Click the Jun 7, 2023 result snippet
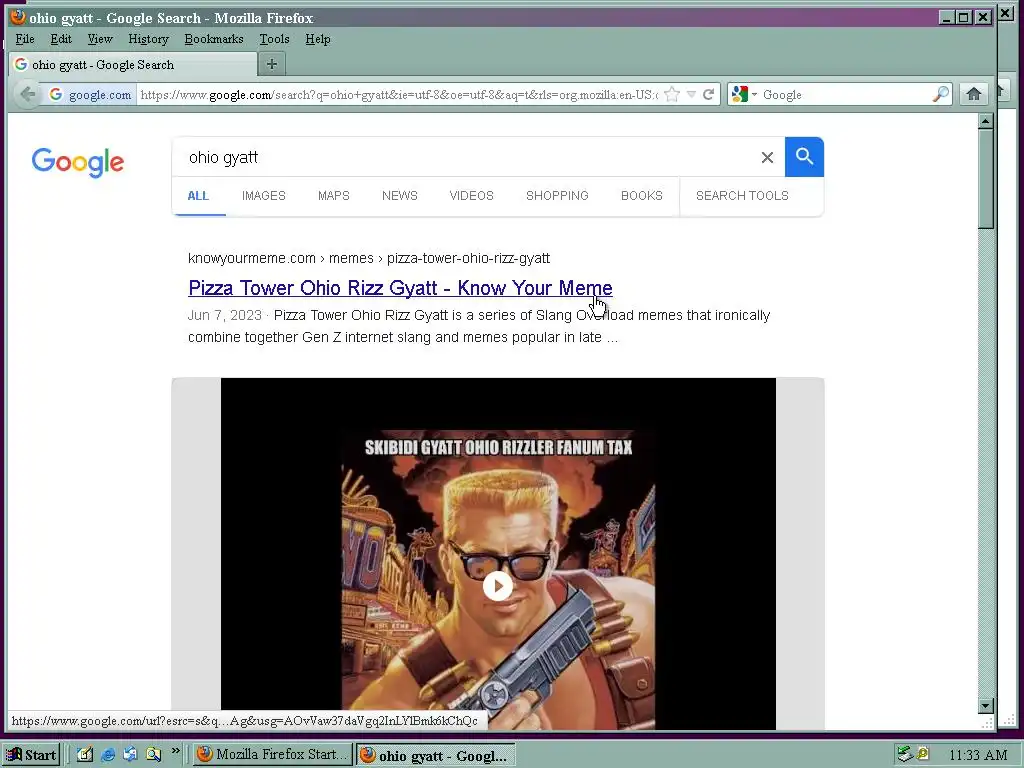The width and height of the screenshot is (1024, 768). pyautogui.click(x=479, y=326)
